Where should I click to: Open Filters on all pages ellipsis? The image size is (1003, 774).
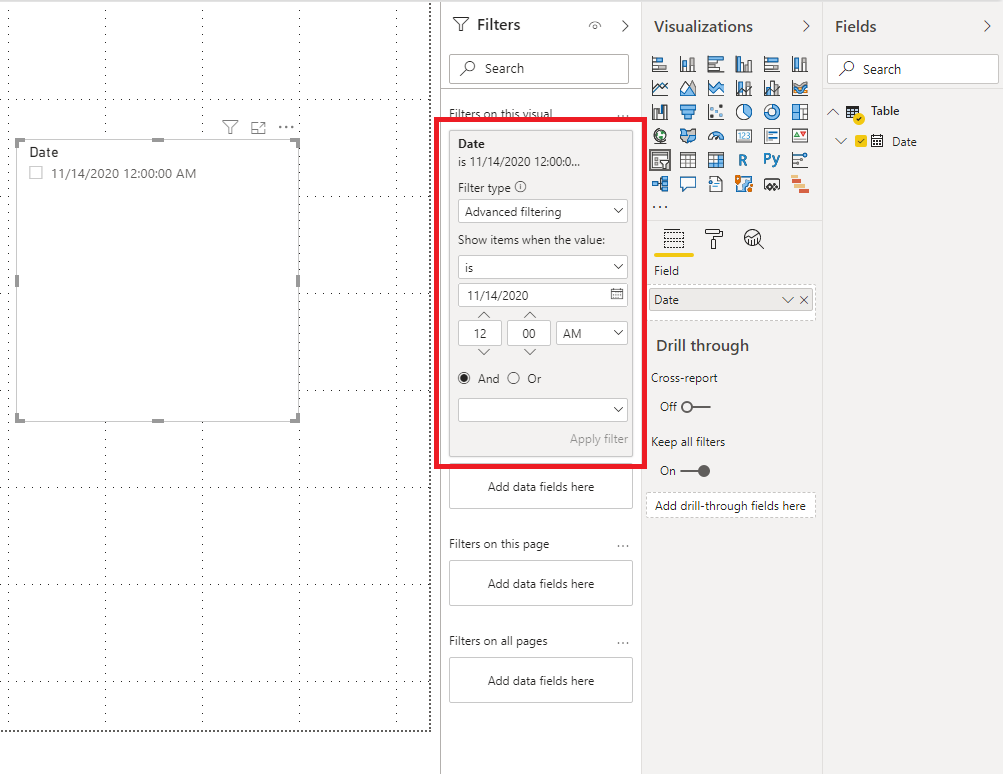tap(623, 642)
